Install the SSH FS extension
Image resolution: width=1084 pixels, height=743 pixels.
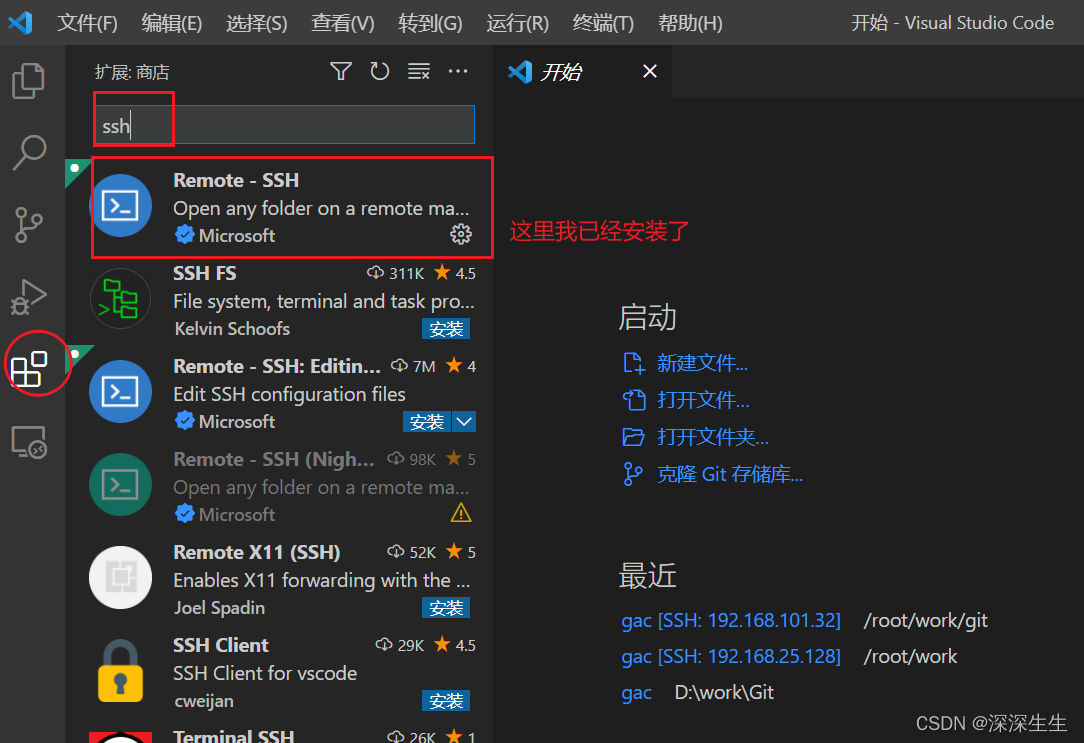click(x=446, y=329)
